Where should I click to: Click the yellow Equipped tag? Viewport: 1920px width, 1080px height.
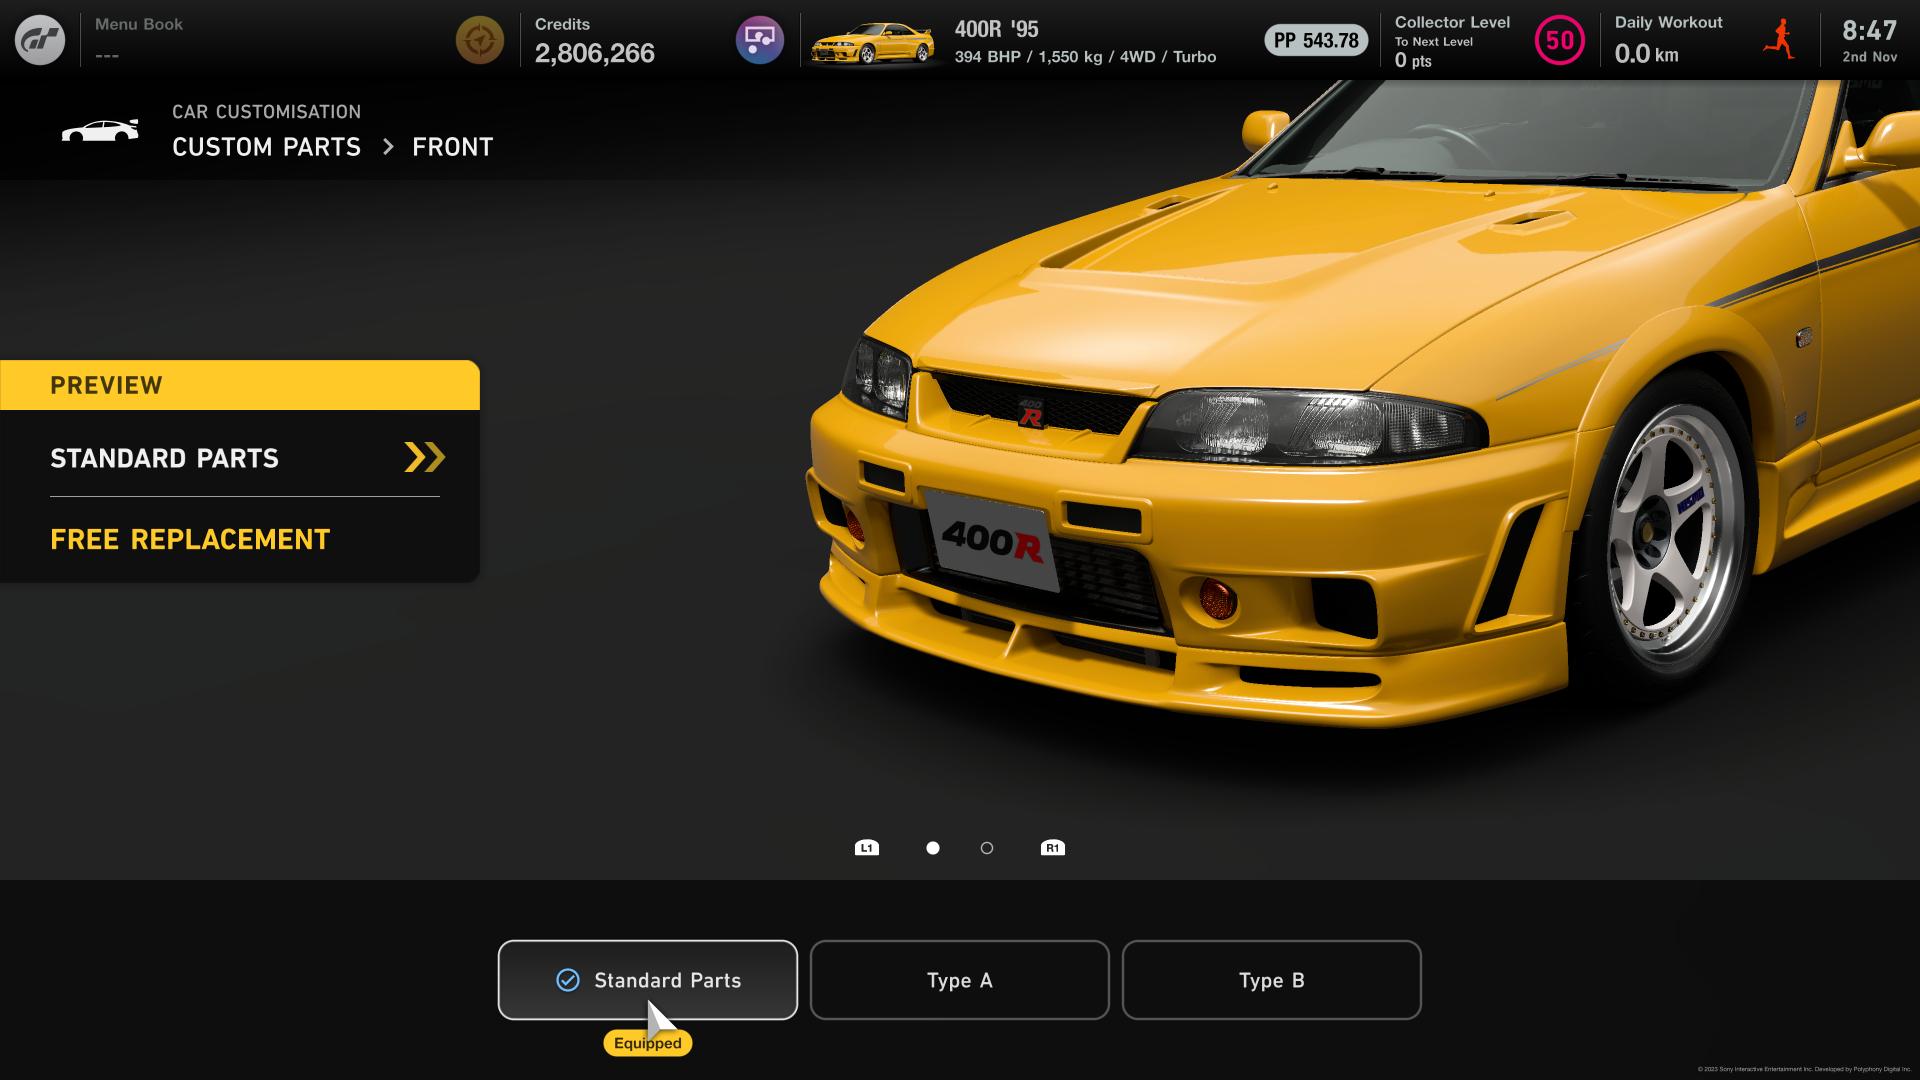tap(648, 1043)
